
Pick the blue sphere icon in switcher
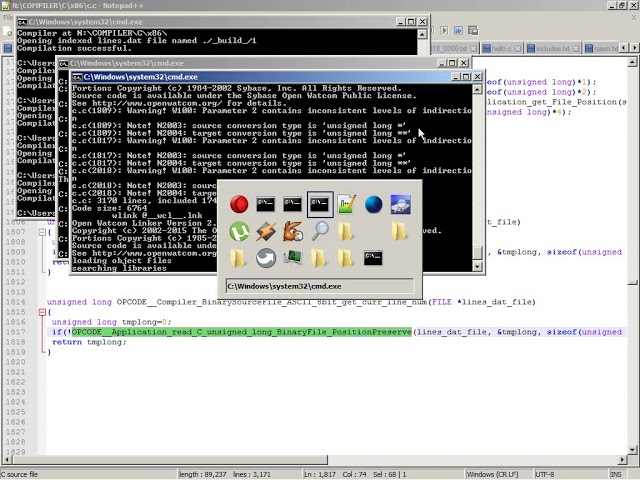click(373, 204)
